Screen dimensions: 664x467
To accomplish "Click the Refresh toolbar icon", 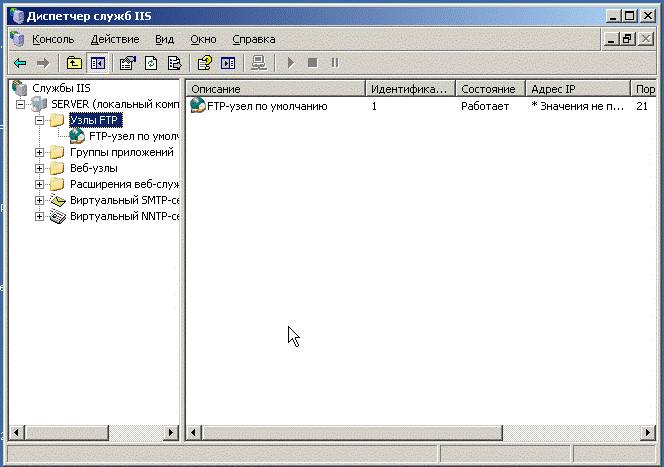I will 151,64.
